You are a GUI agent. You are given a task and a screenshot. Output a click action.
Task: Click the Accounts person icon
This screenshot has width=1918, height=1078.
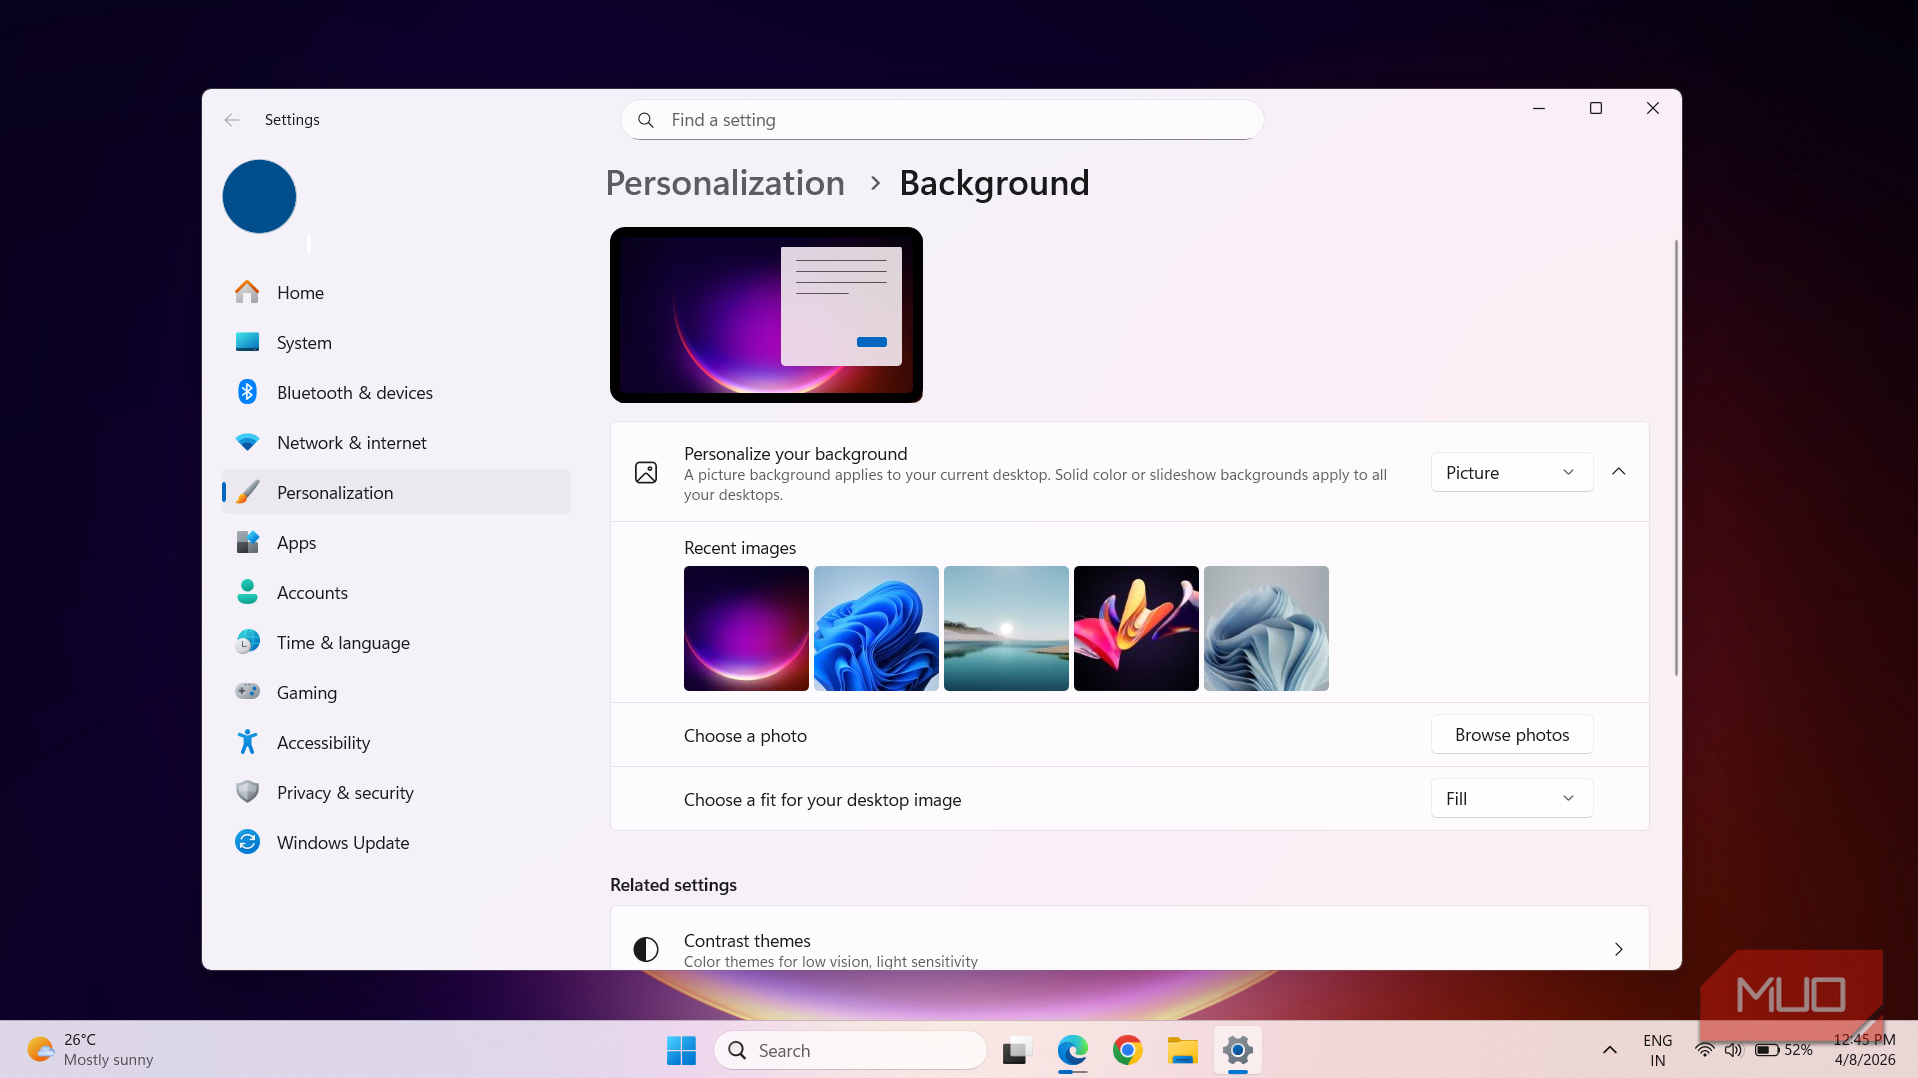tap(247, 592)
